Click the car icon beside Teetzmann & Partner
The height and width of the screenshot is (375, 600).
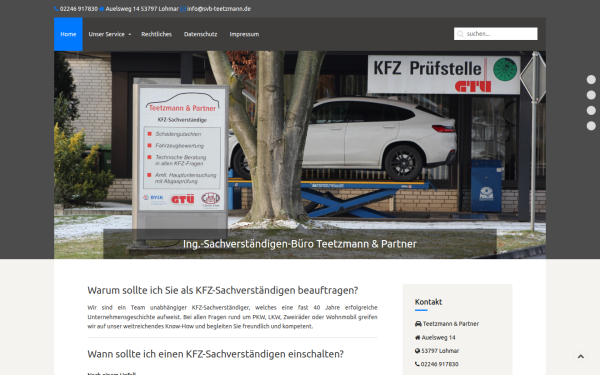(418, 324)
